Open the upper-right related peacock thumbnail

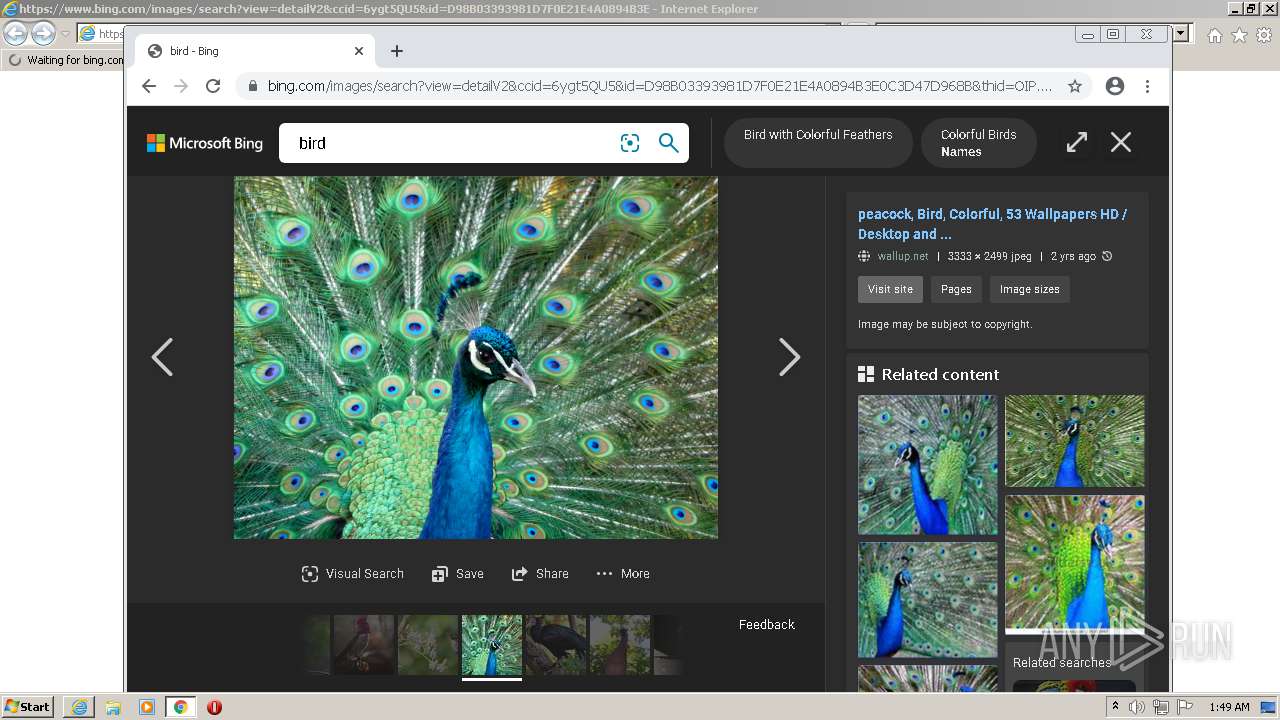point(1075,441)
